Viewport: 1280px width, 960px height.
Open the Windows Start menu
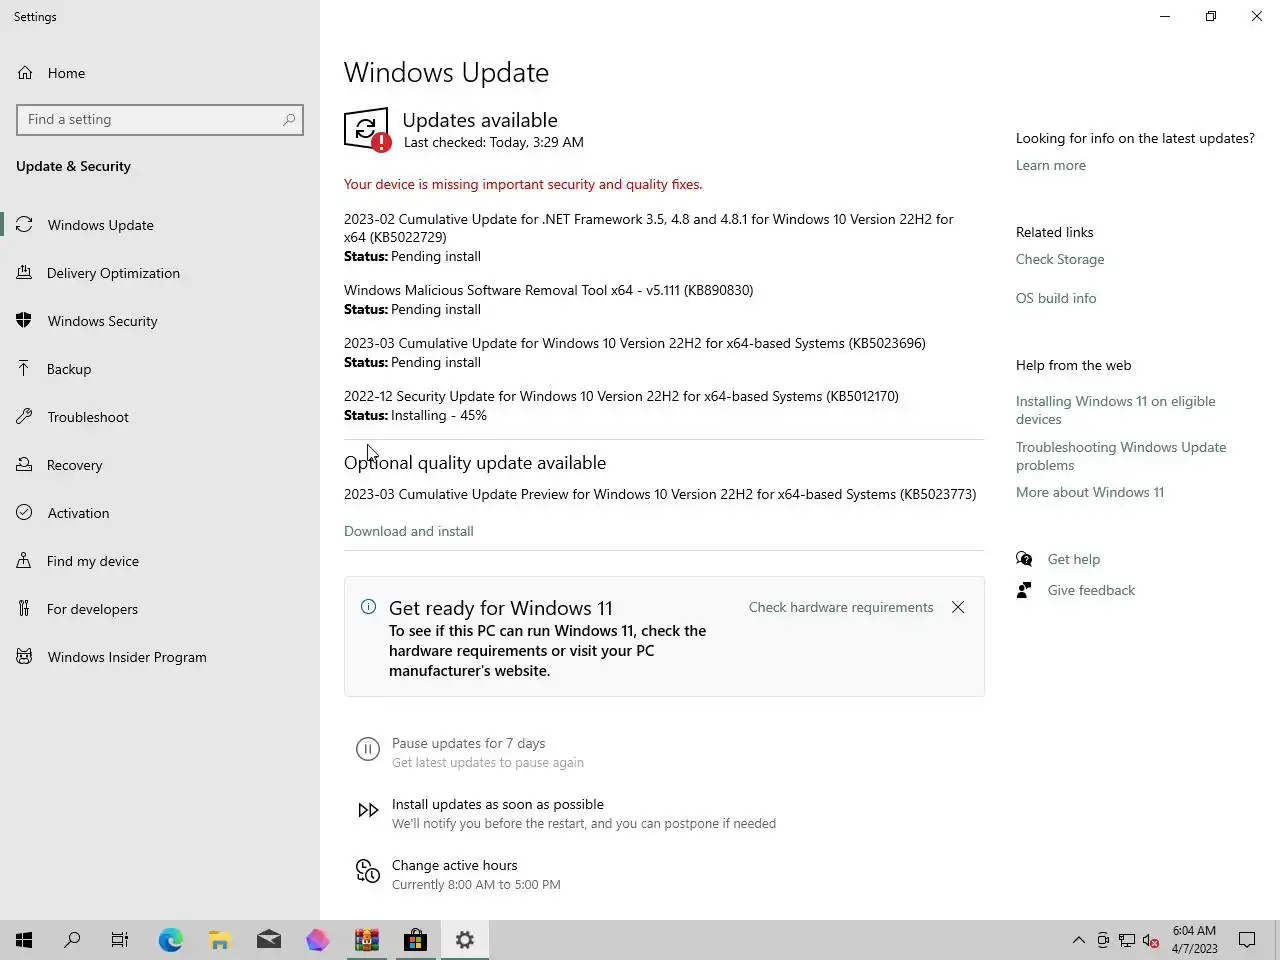pos(24,940)
